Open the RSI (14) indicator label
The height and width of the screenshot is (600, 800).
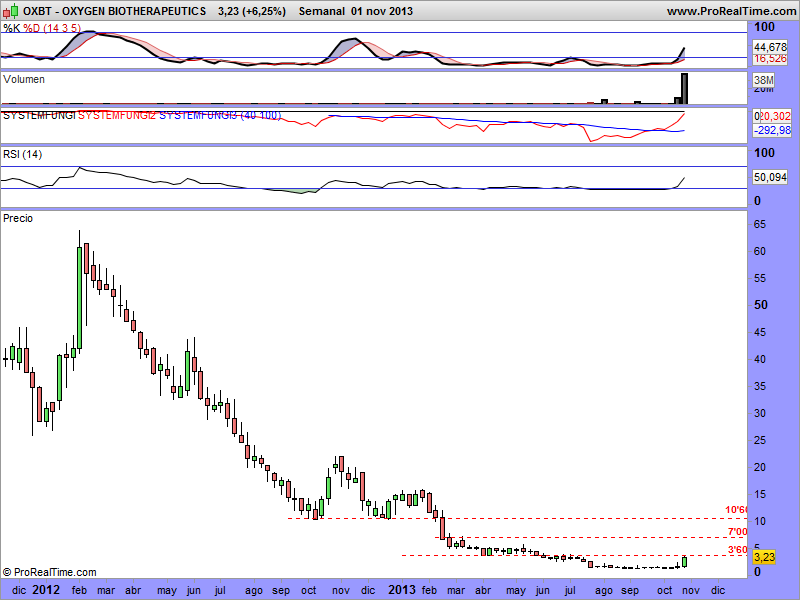click(x=23, y=154)
